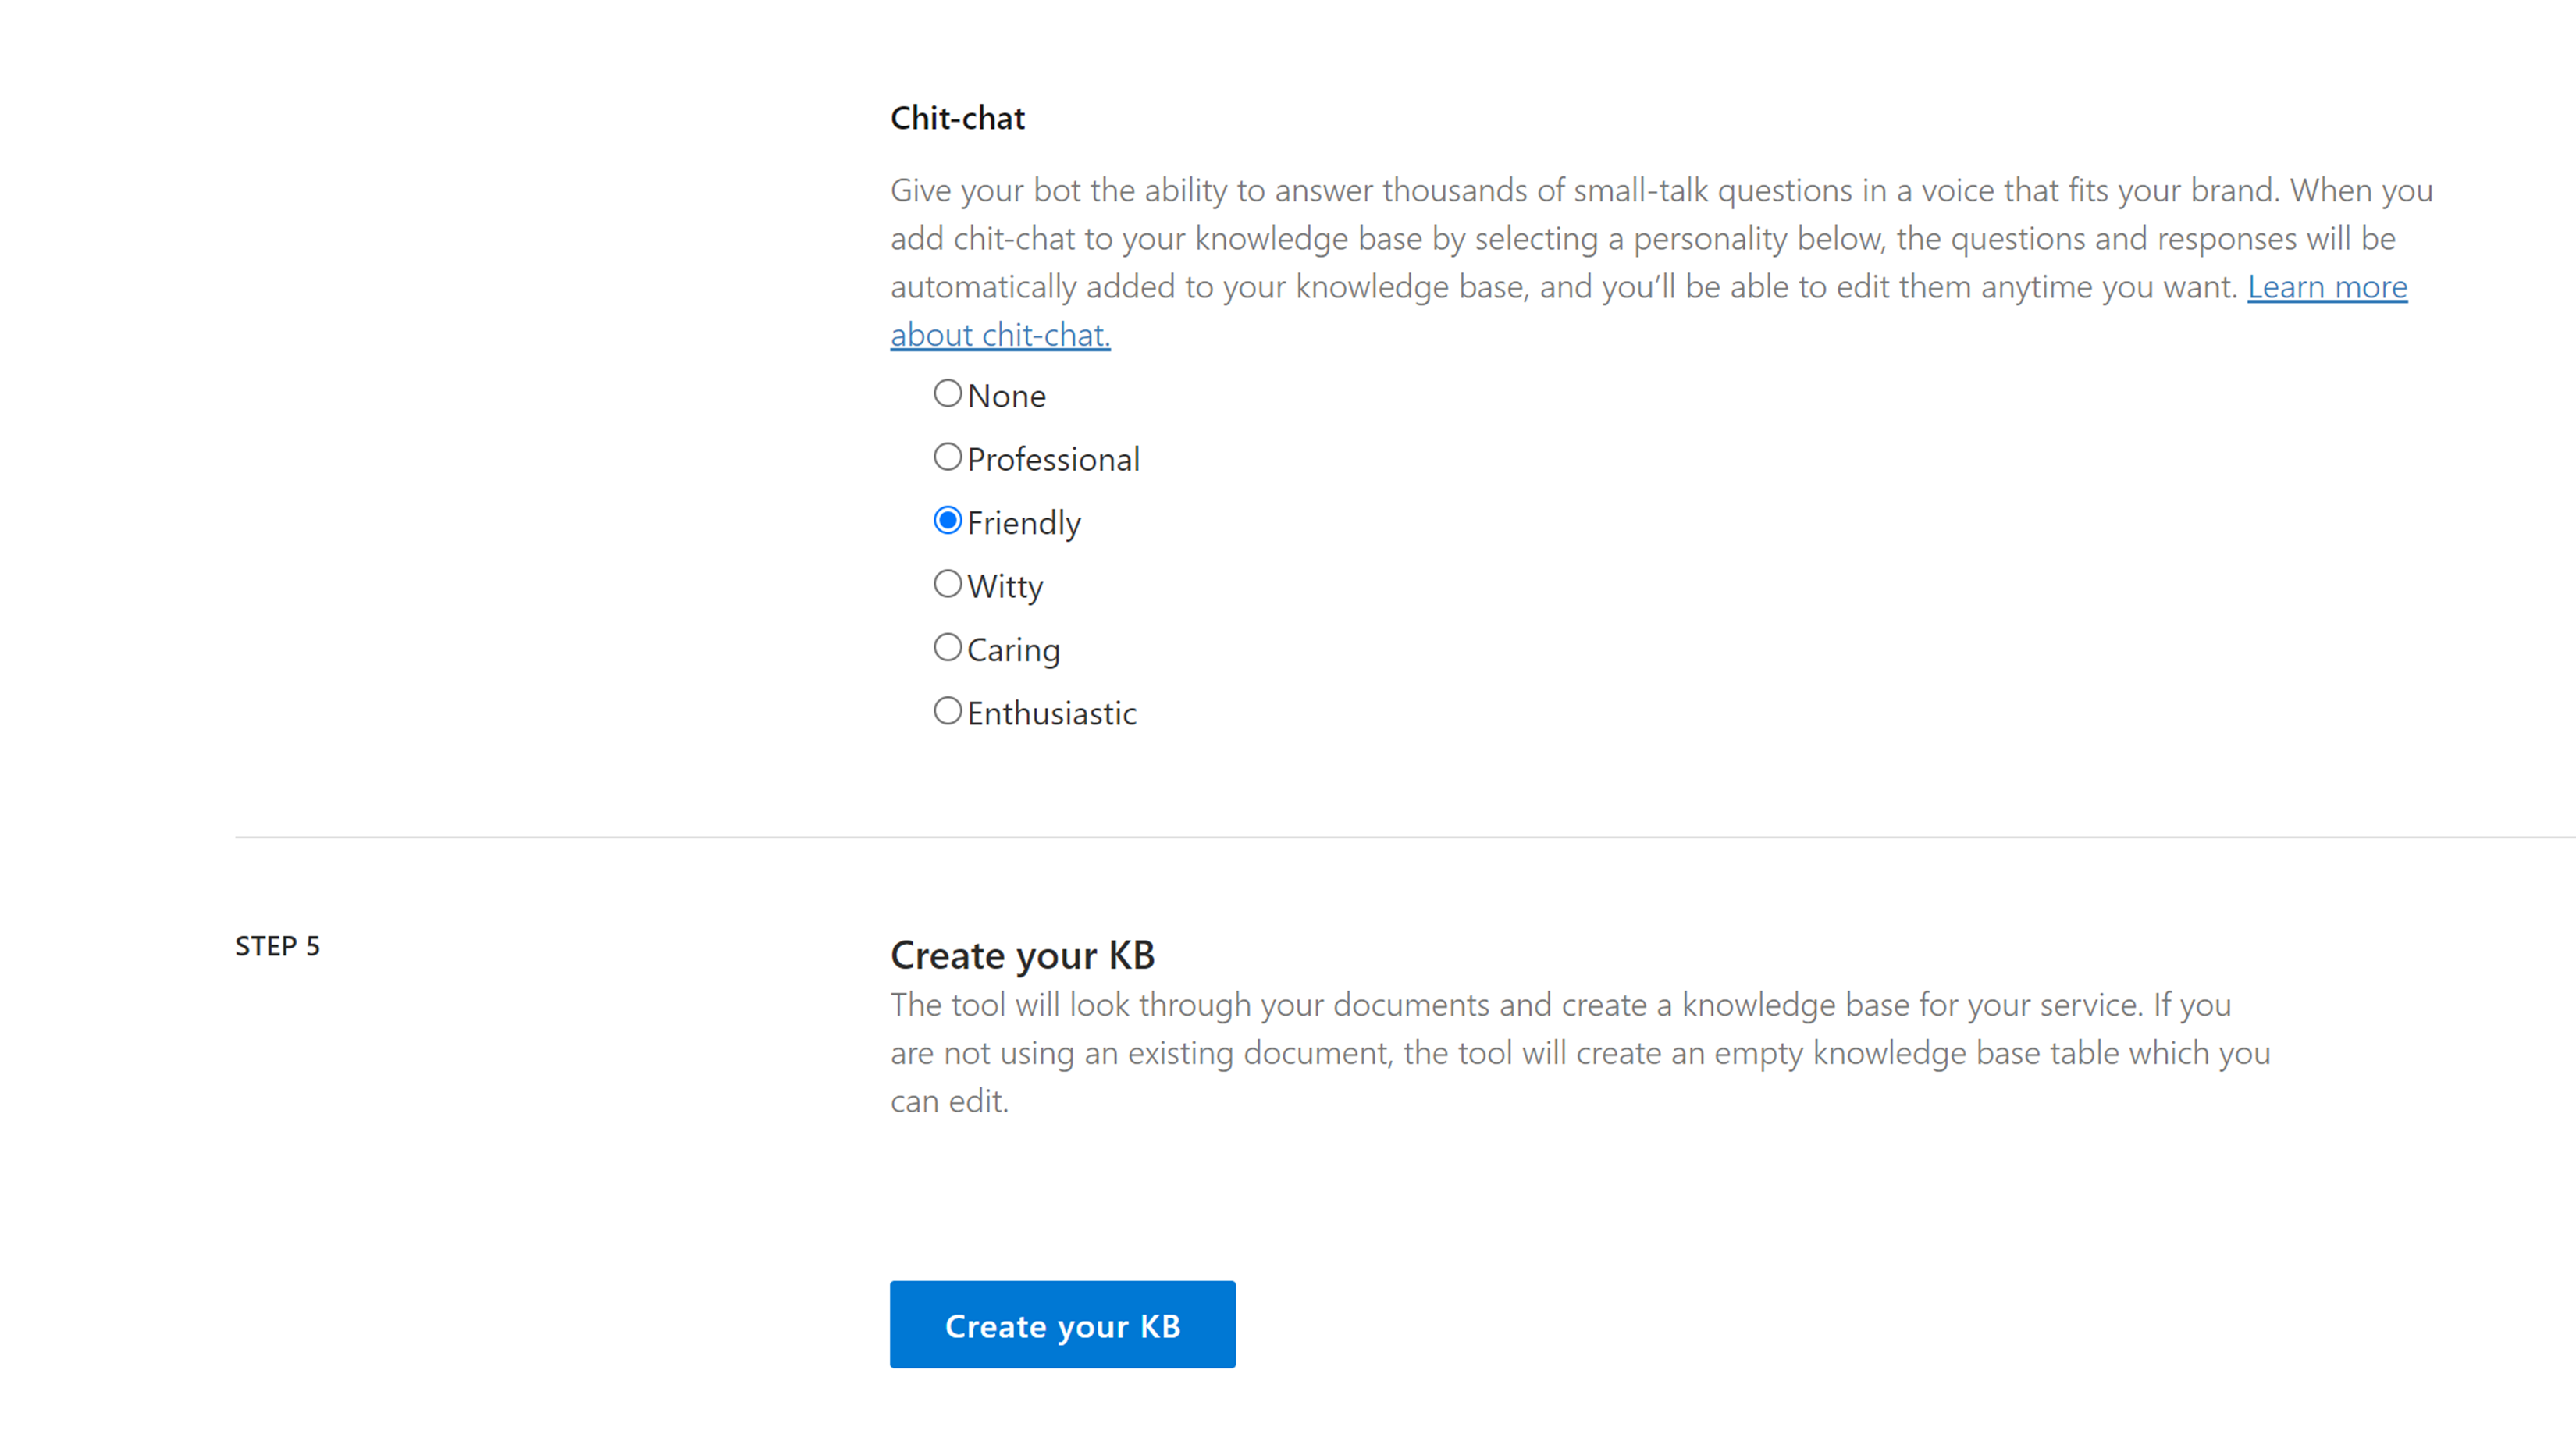This screenshot has width=2576, height=1434.
Task: Enable the Enthusiastic personality radio button
Action: (x=947, y=711)
